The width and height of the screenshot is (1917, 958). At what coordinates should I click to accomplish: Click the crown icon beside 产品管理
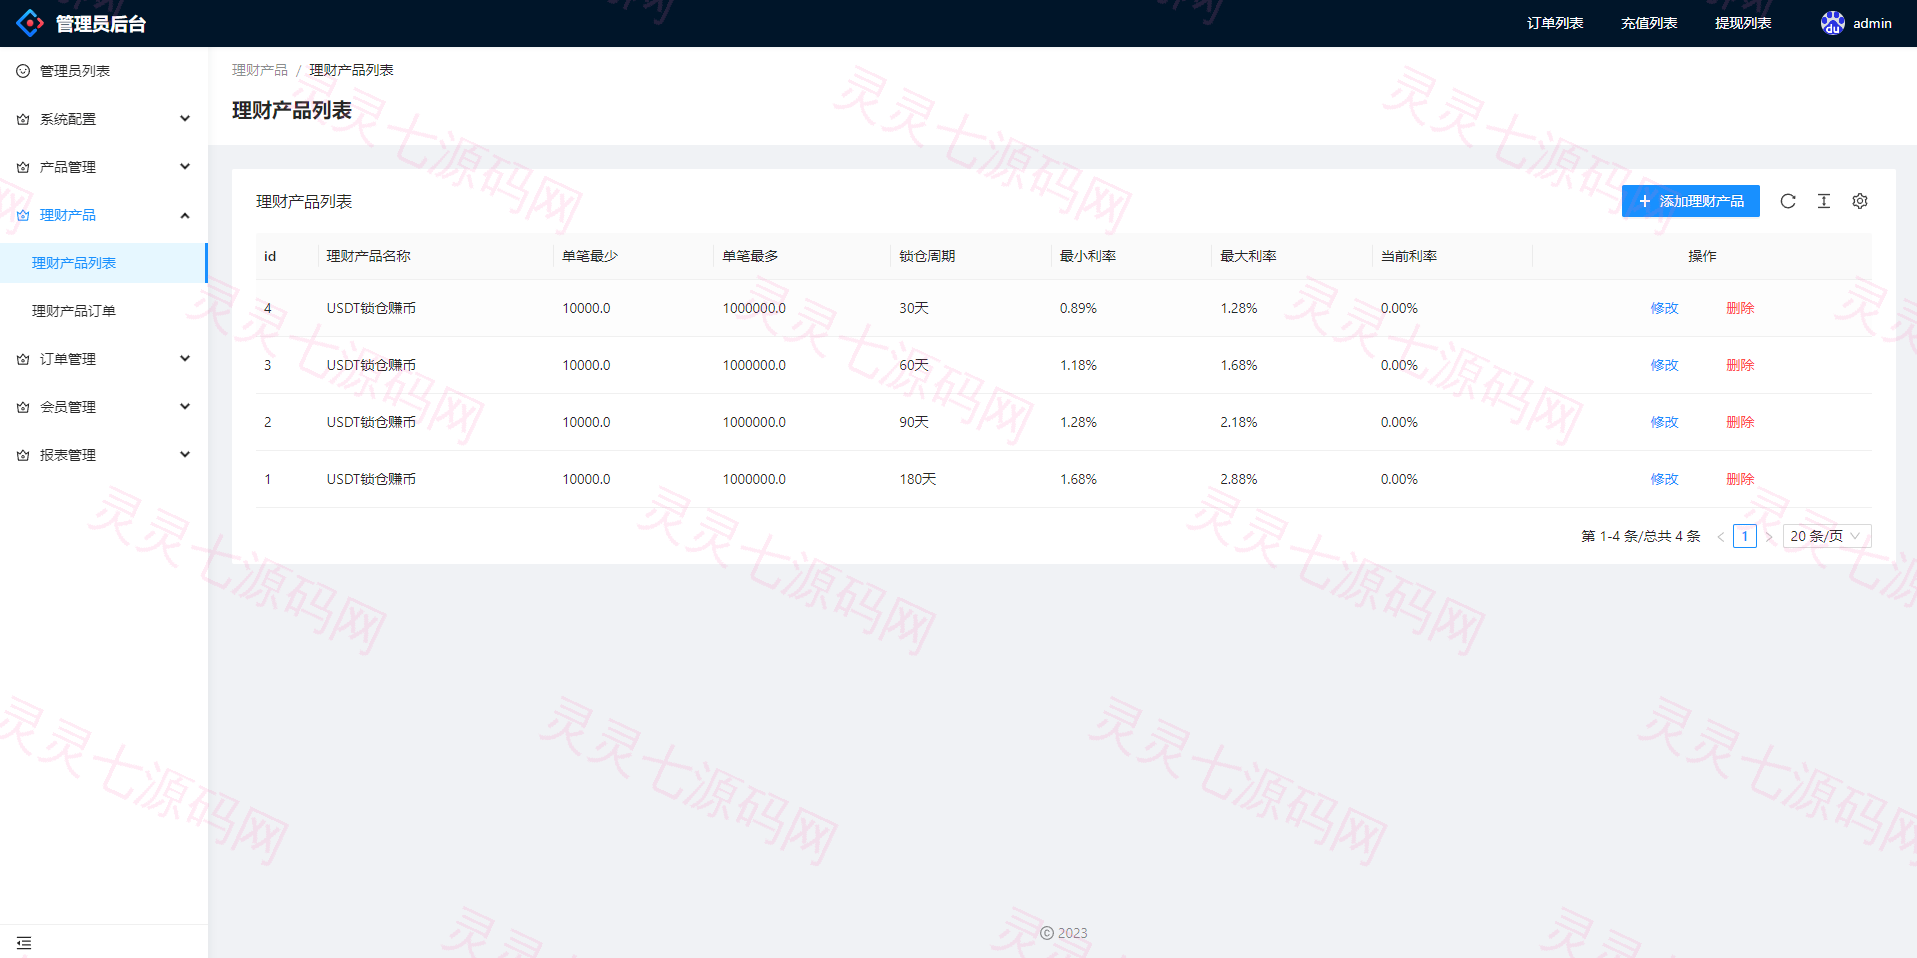pyautogui.click(x=23, y=167)
